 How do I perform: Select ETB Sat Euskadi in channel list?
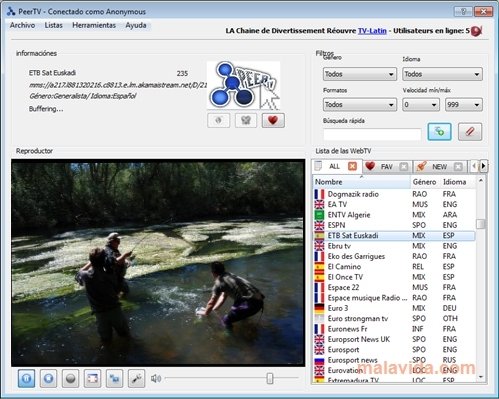click(394, 235)
